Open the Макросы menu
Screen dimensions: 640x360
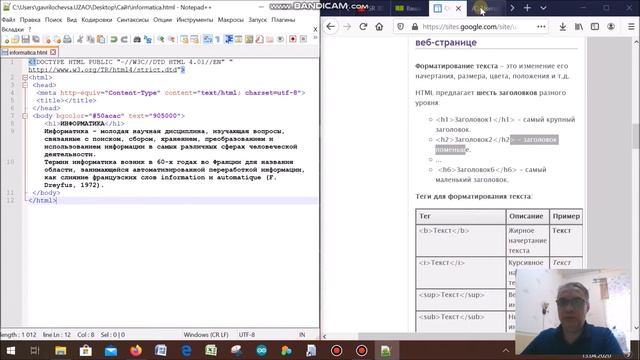coord(231,20)
